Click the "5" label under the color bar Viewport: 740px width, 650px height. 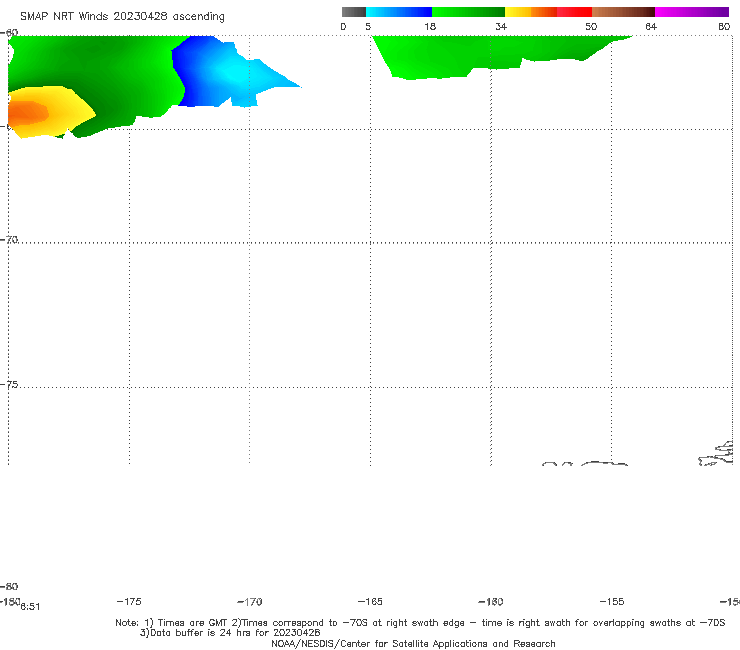point(368,26)
